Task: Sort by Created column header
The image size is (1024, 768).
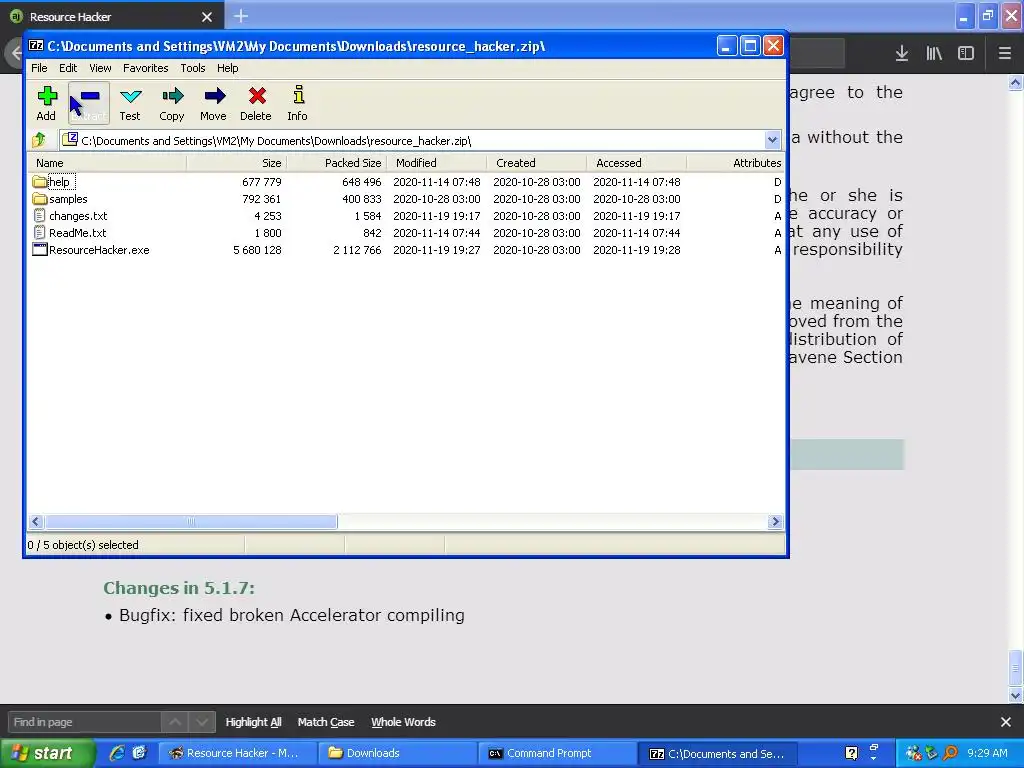Action: (536, 163)
